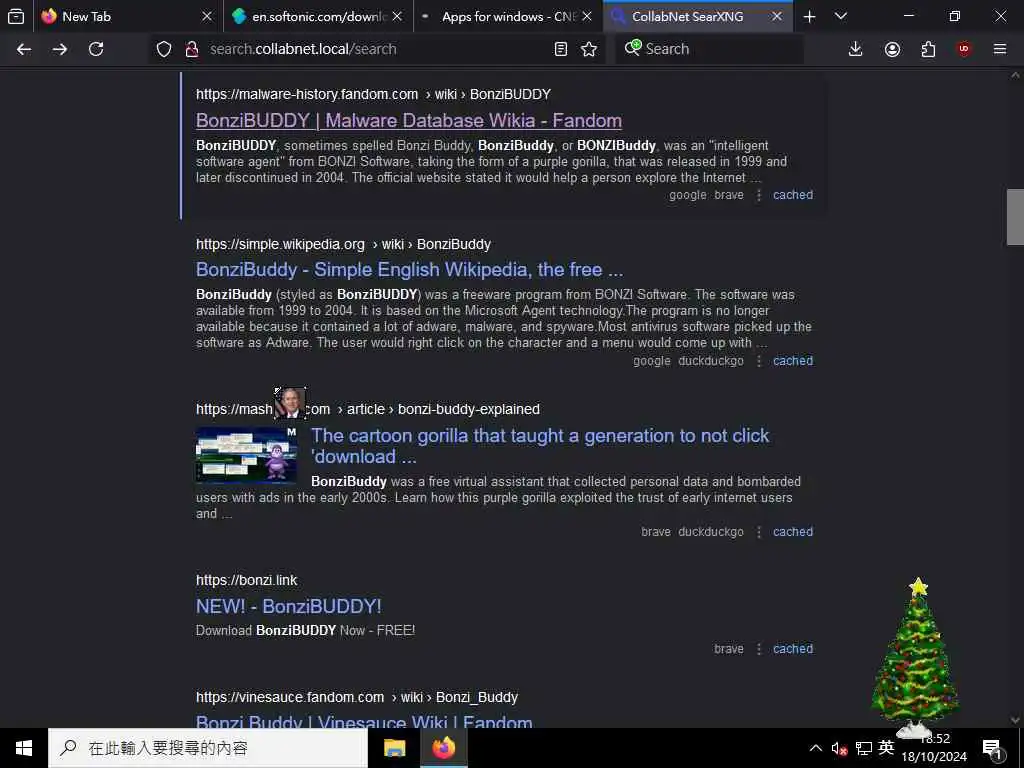This screenshot has height=768, width=1024.
Task: Open the Windows Start menu
Action: point(24,748)
